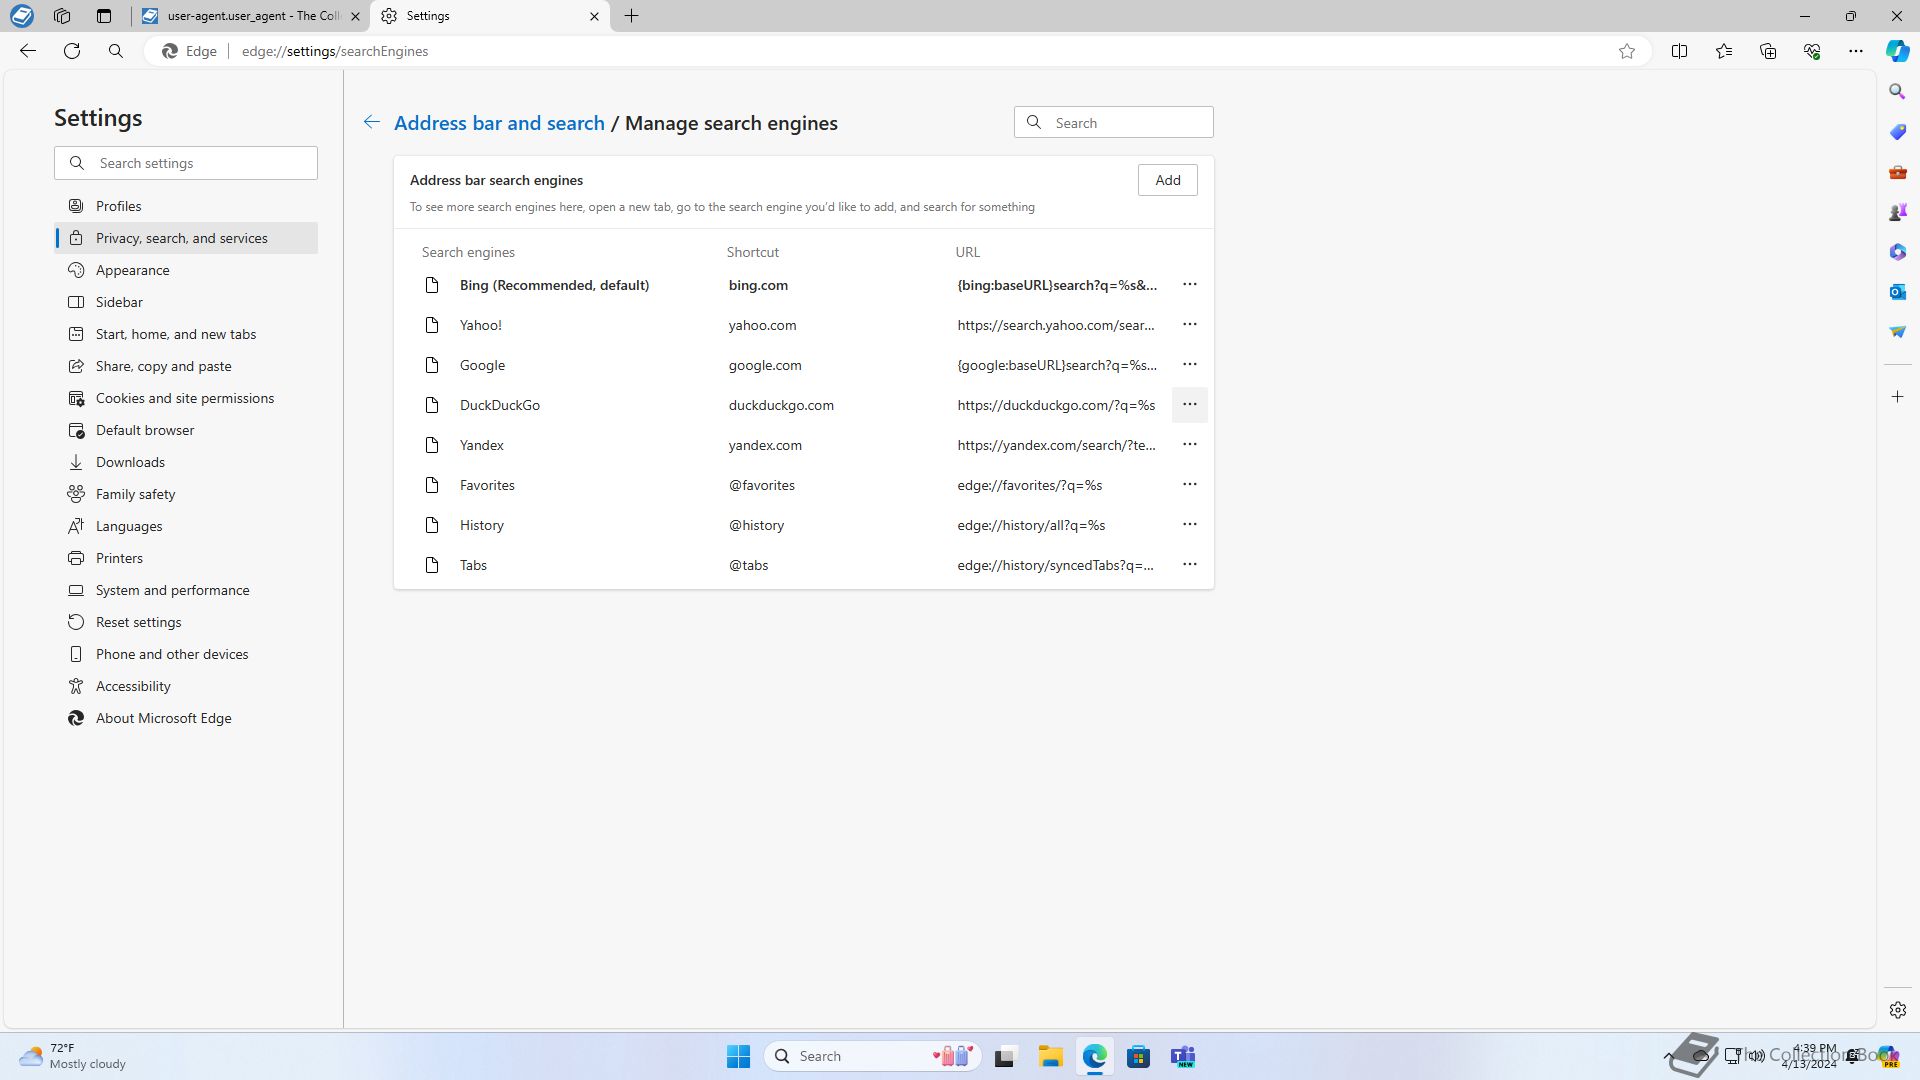Open more actions for Yandex row
The height and width of the screenshot is (1080, 1920).
pos(1190,445)
